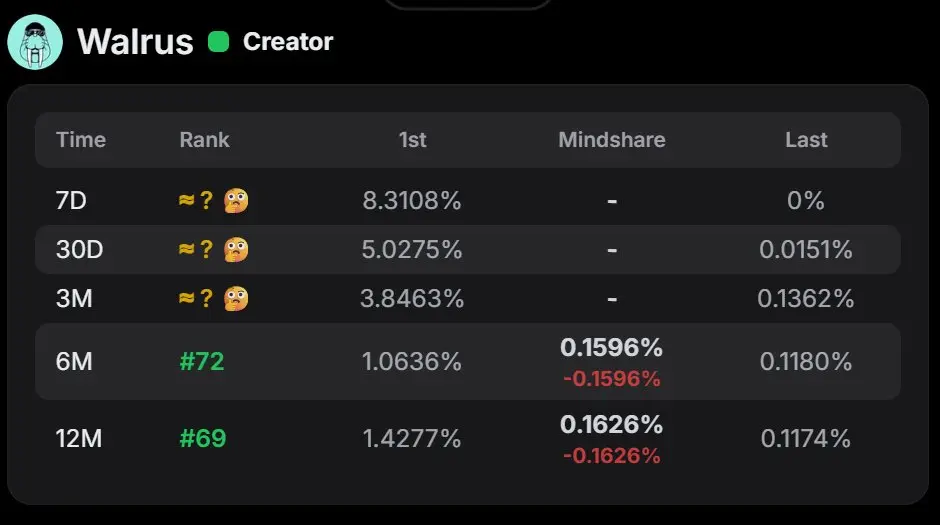The image size is (940, 525).
Task: Click the approx-question rank symbol in 7D row
Action: (196, 200)
